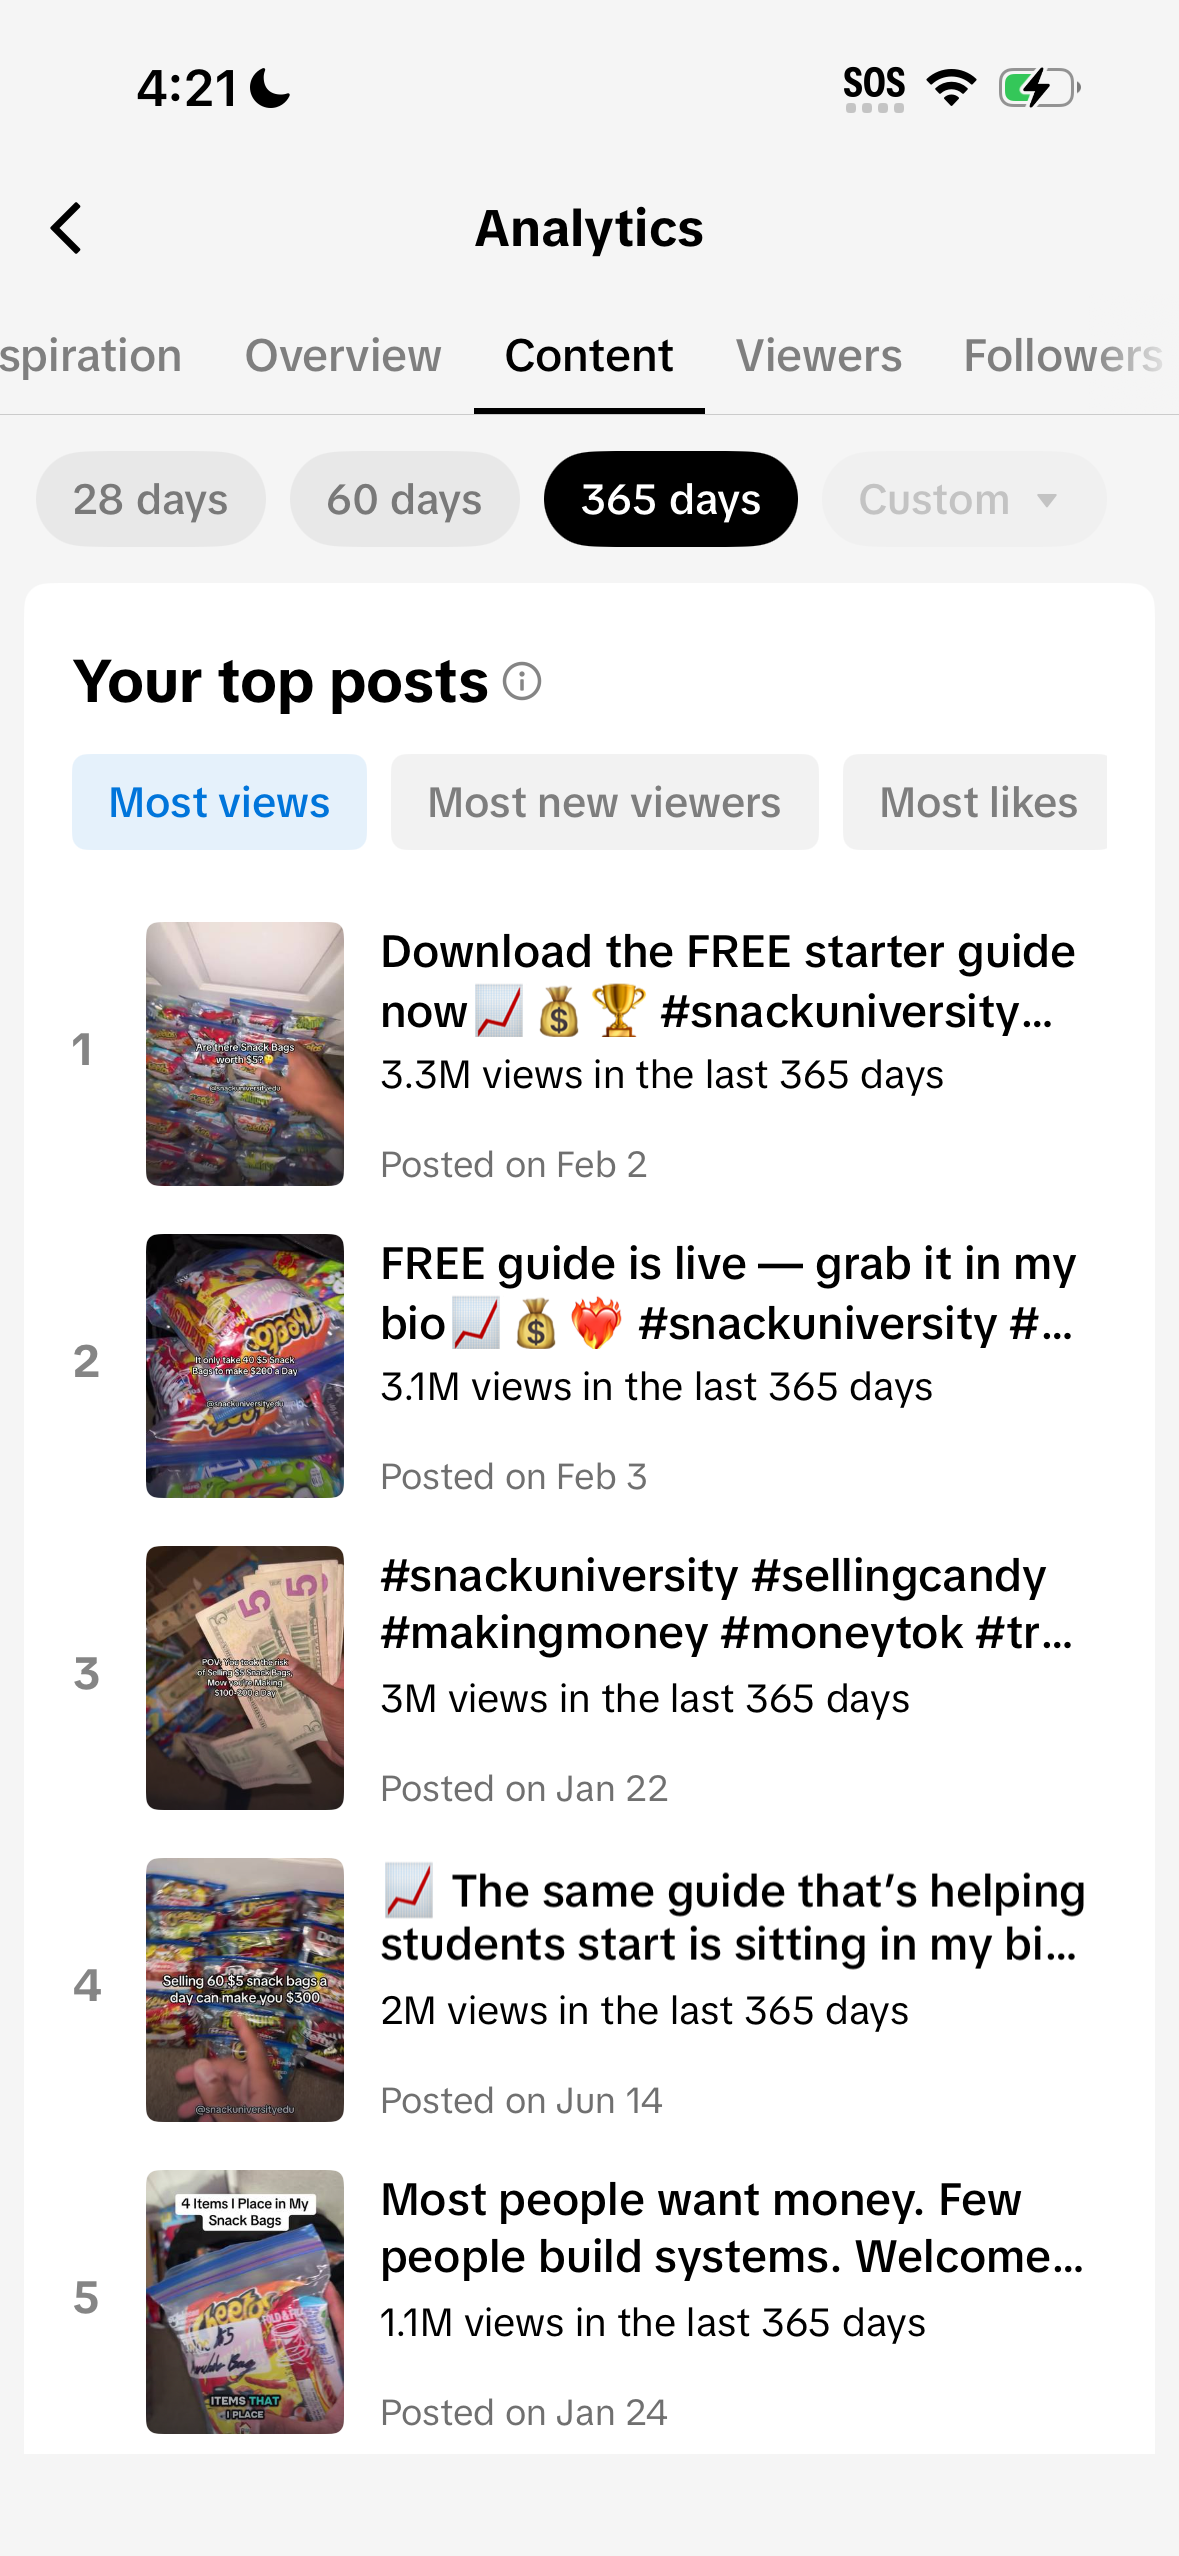The height and width of the screenshot is (2556, 1179).
Task: Open the 4 Items Snack Bags thumbnail
Action: coord(245,2302)
